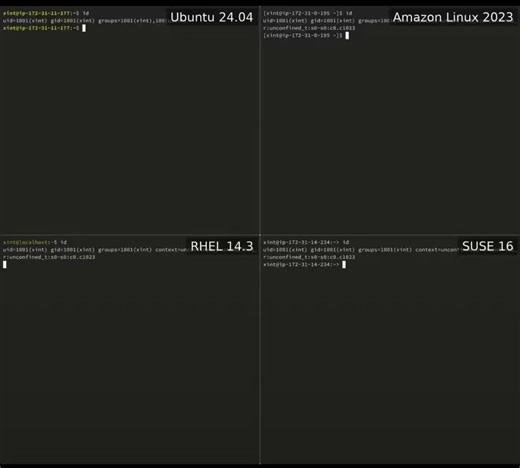Click the uid=1001(xint) output line in the Amazon Linux pane
This screenshot has width=520, height=468.
pos(326,21)
